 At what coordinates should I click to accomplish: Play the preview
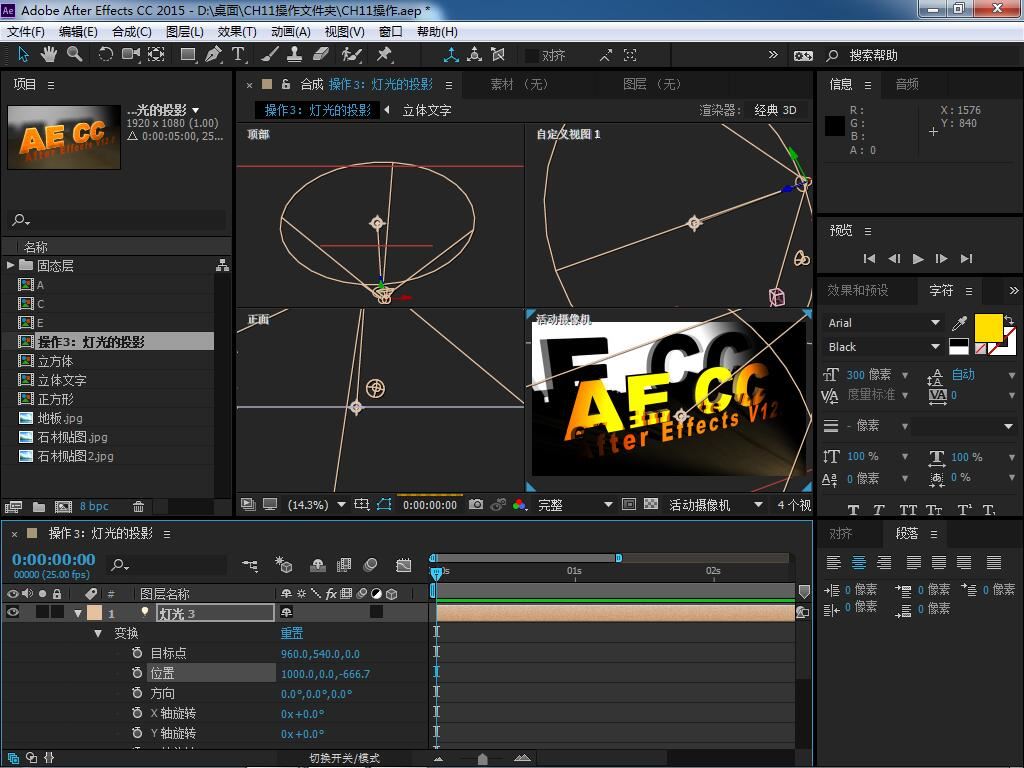pyautogui.click(x=918, y=259)
